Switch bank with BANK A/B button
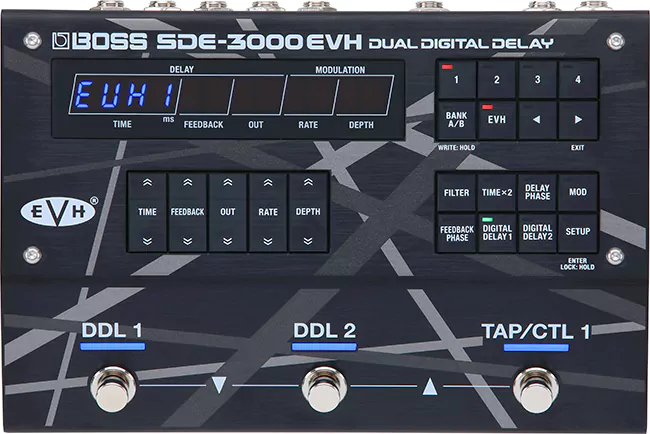 [x=456, y=120]
